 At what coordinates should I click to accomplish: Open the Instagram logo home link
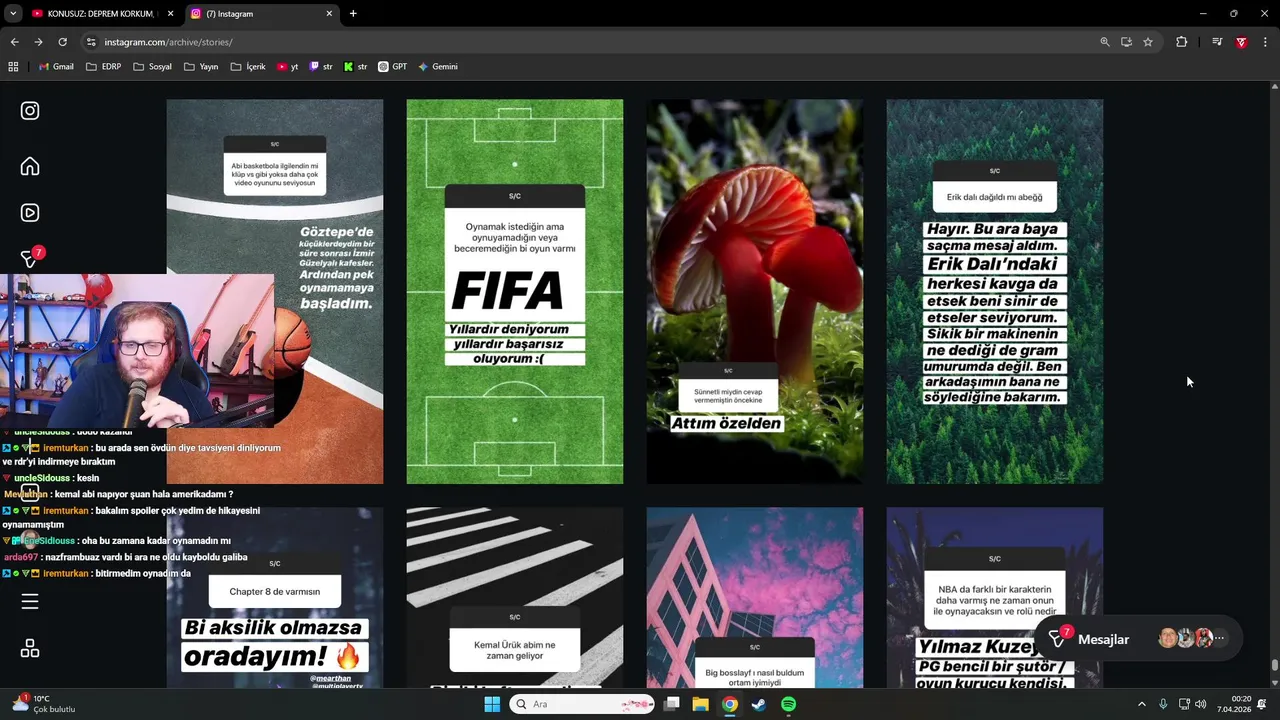coord(30,111)
